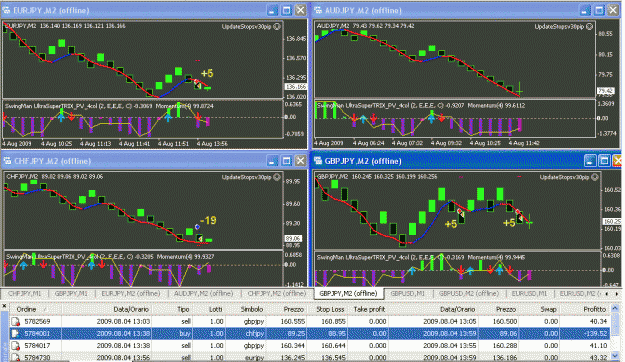Minimize the AUDJPY,M2 chart window
Image resolution: width=625 pixels, height=362 pixels.
pos(585,10)
